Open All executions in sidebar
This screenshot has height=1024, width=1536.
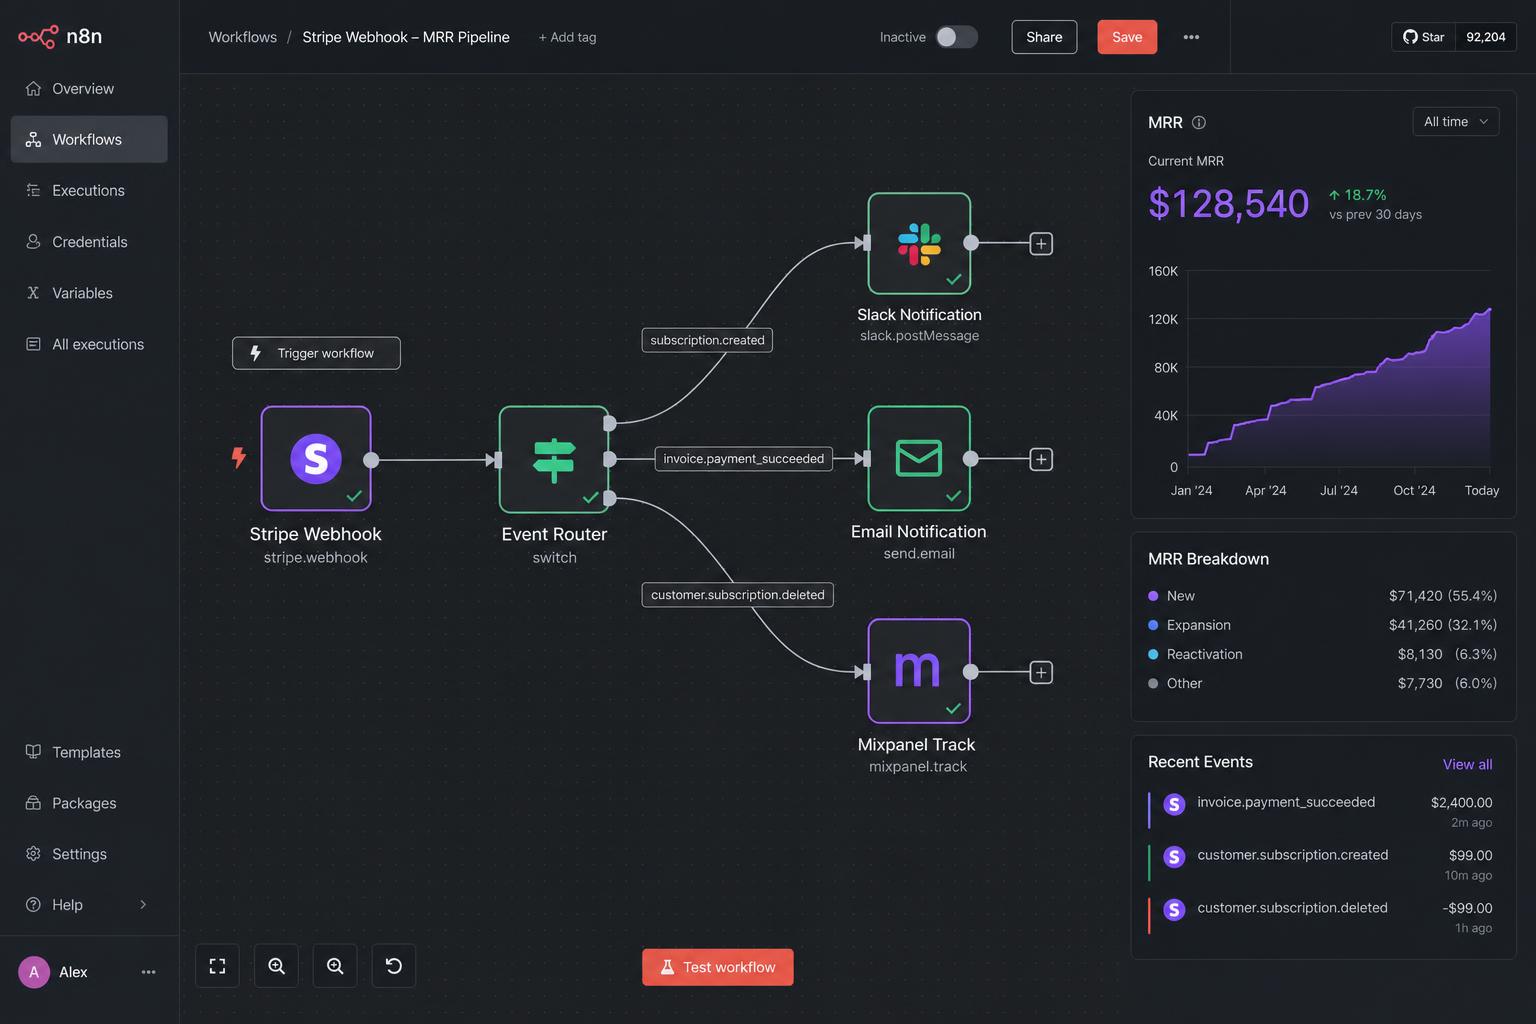[89, 344]
